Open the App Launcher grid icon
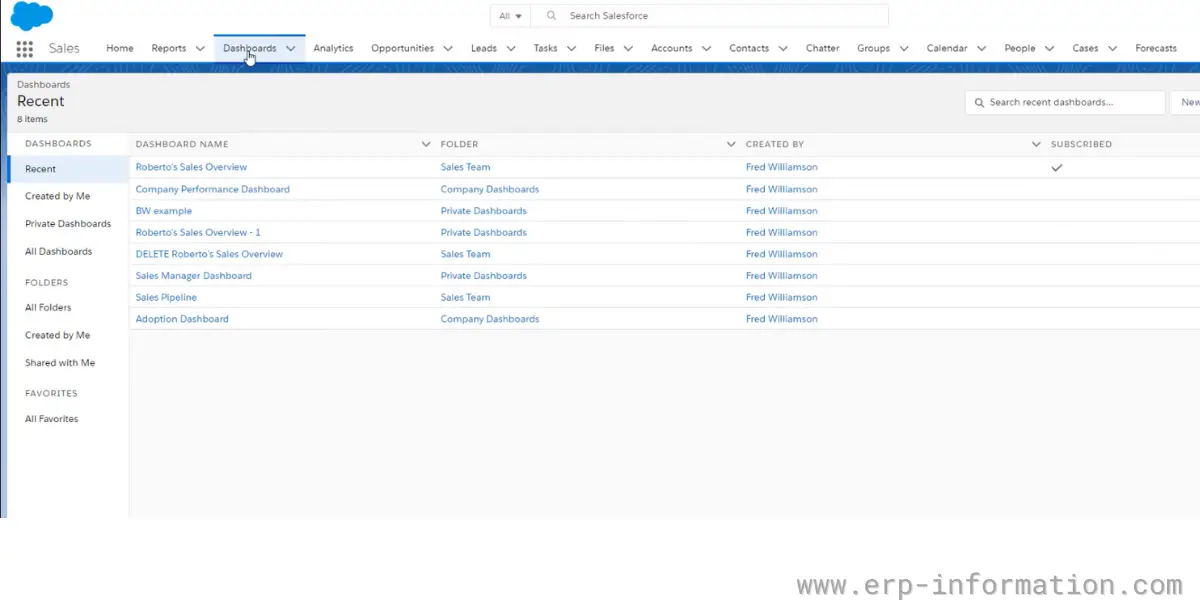The image size is (1200, 600). pyautogui.click(x=25, y=48)
